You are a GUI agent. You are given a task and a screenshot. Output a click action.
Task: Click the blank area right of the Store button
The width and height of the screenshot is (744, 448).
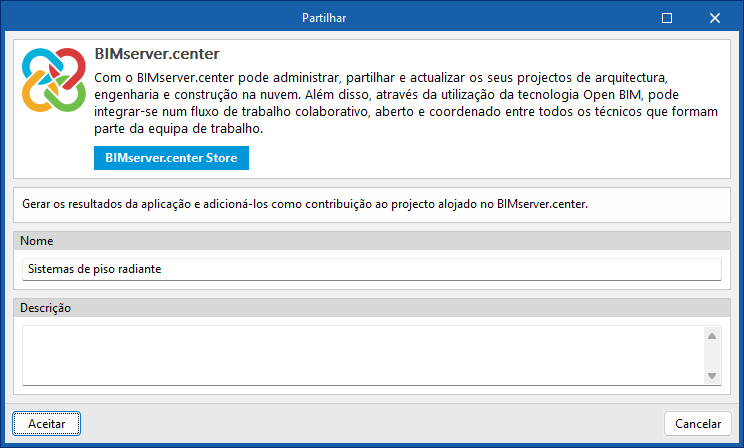point(480,158)
